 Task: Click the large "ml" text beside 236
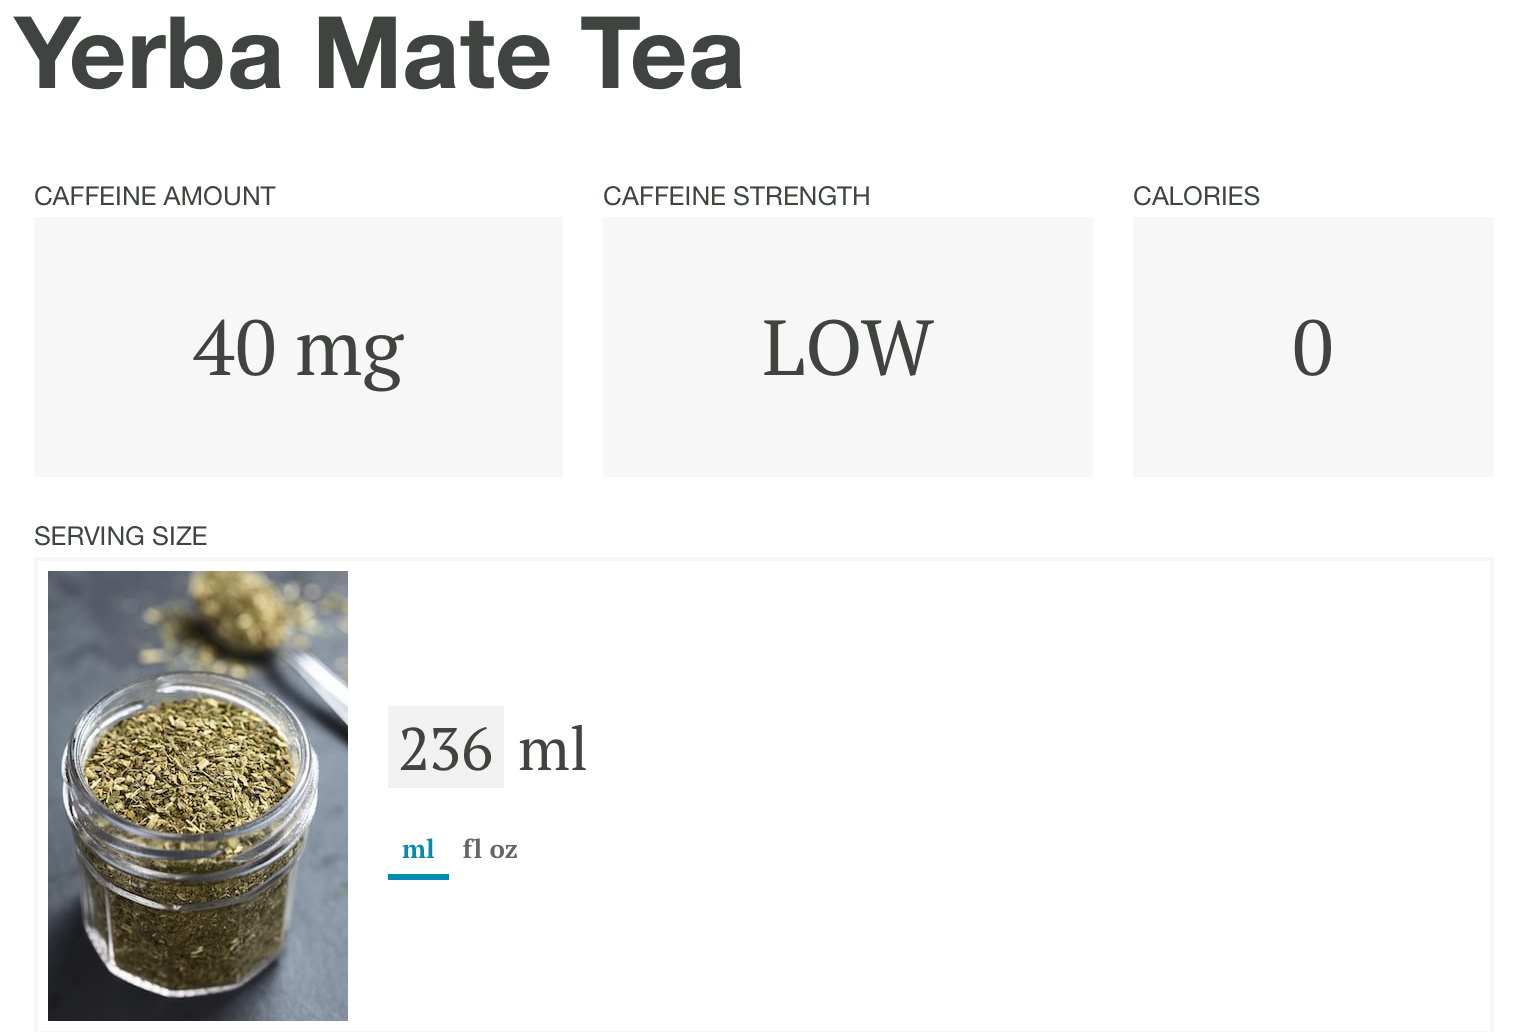552,748
